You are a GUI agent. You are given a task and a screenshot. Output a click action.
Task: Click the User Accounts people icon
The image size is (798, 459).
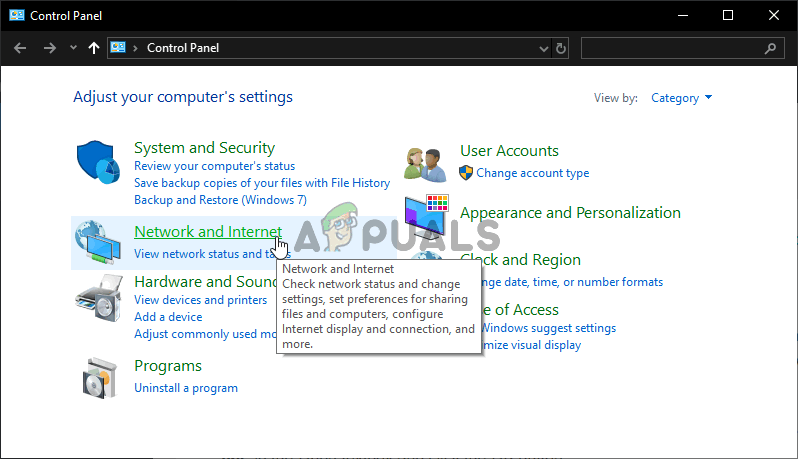click(x=424, y=163)
